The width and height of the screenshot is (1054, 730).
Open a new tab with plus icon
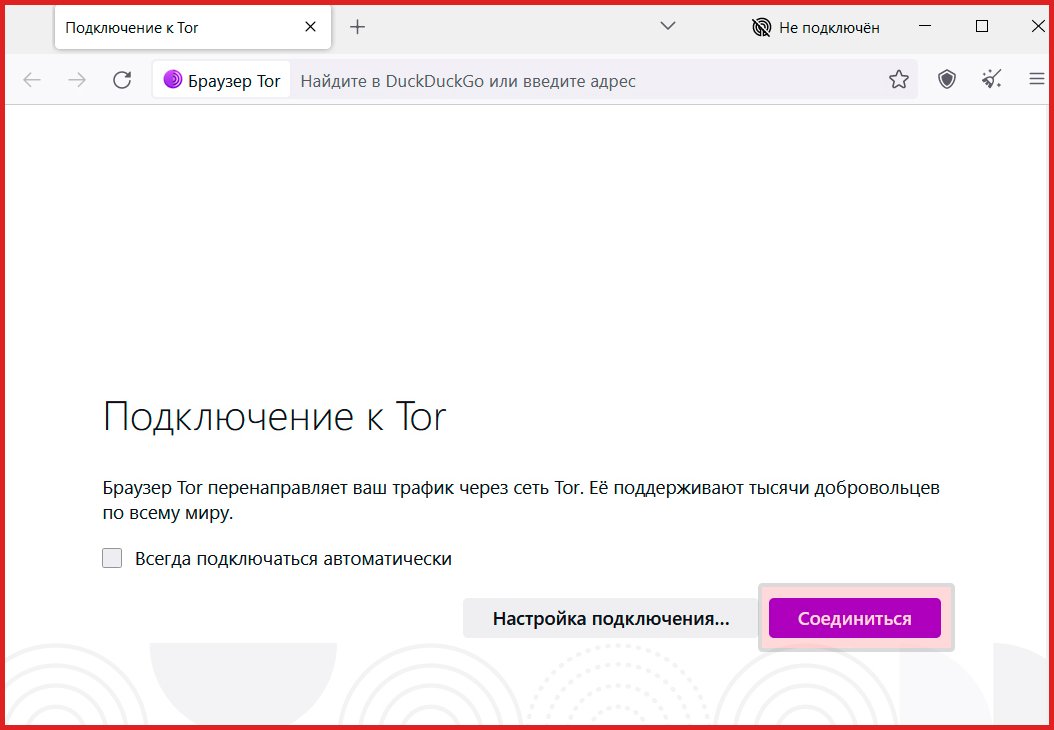(357, 27)
